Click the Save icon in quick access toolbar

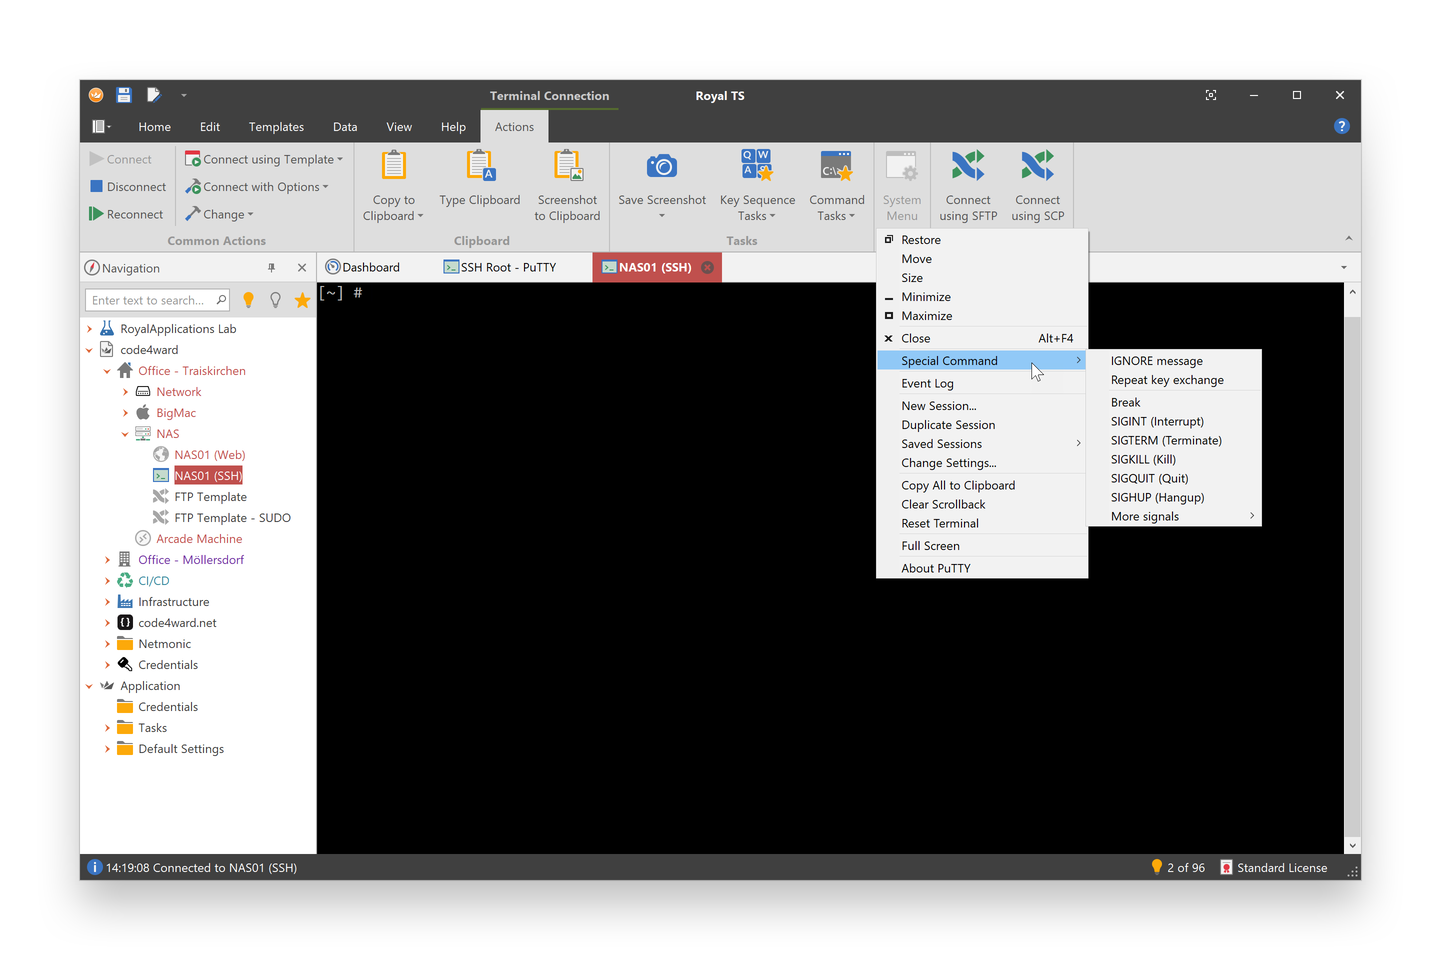tap(123, 95)
